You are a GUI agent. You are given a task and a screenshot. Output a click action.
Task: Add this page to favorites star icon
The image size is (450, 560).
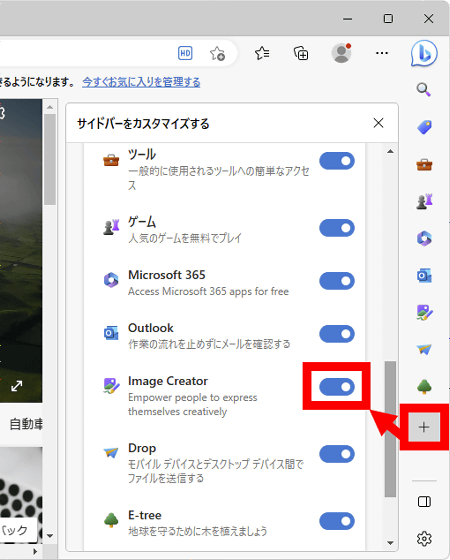(x=217, y=54)
